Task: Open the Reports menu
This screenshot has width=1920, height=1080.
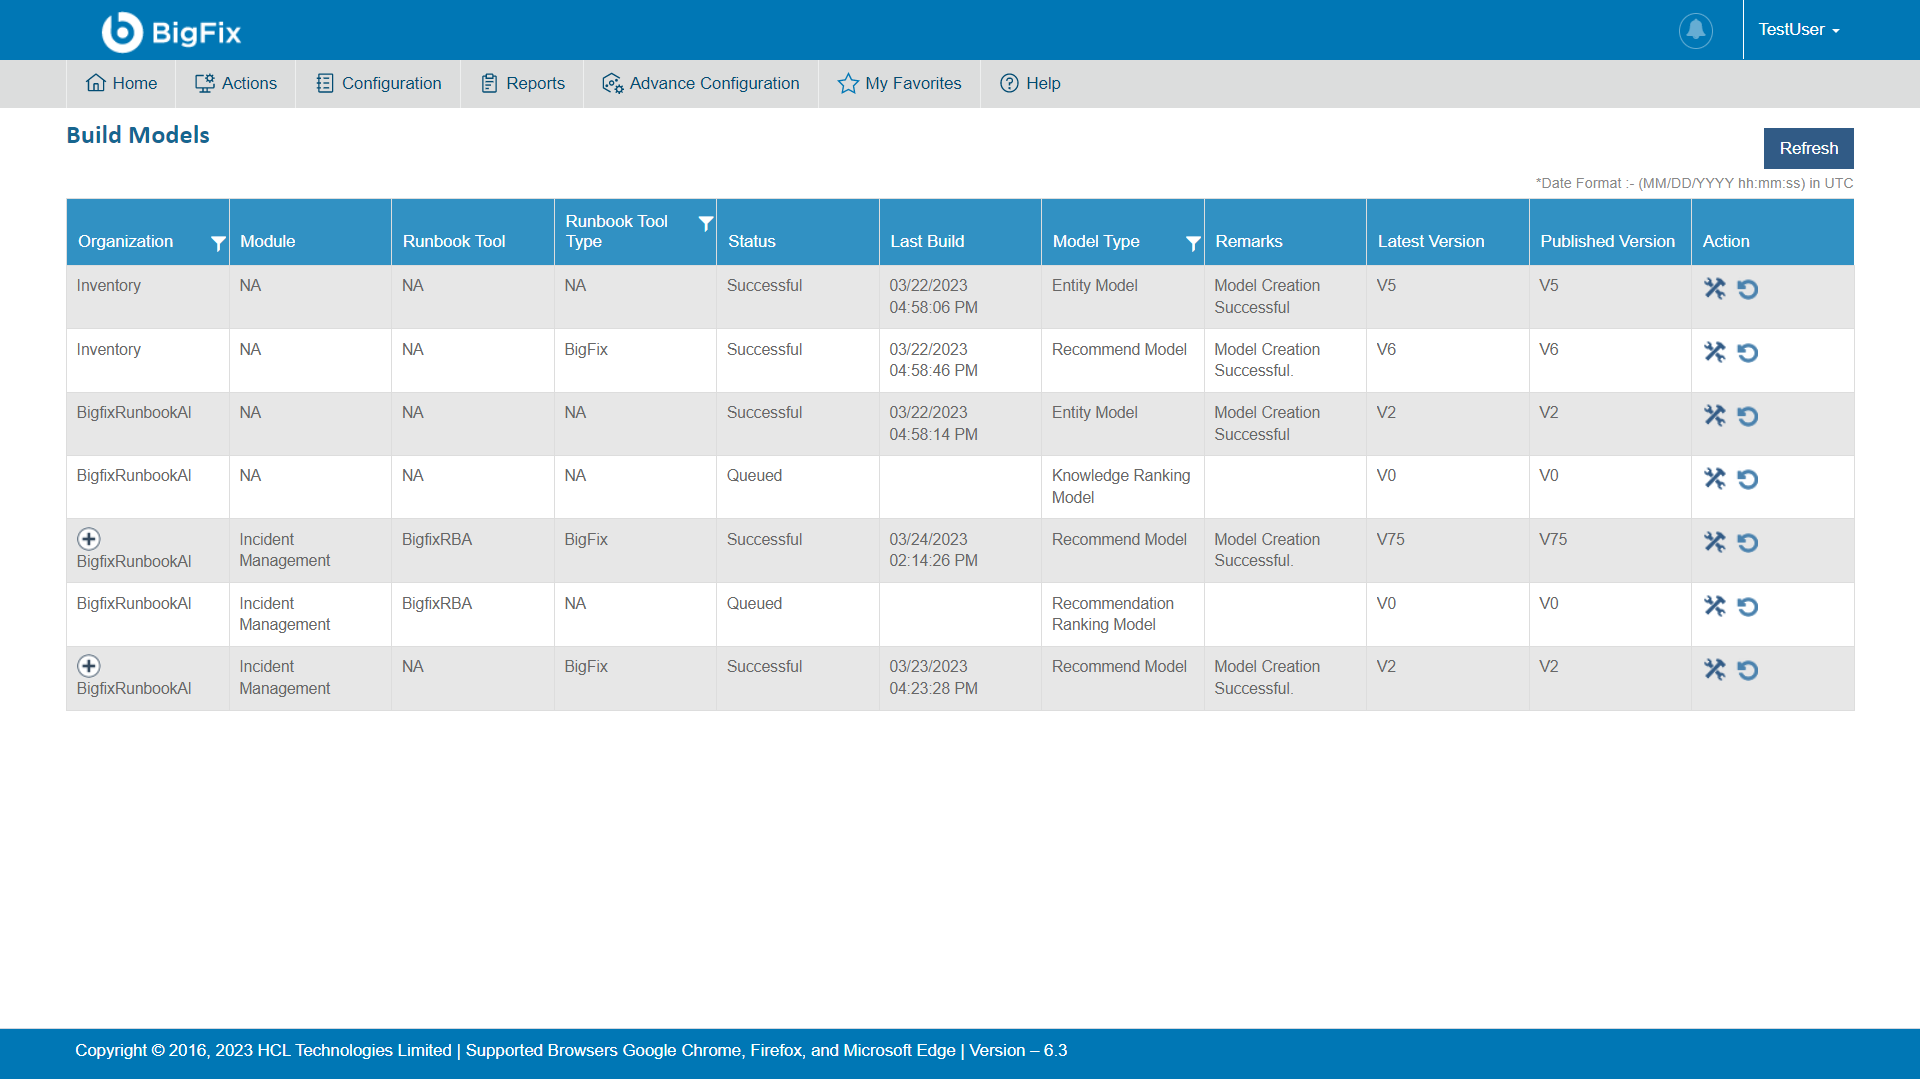Action: (523, 84)
